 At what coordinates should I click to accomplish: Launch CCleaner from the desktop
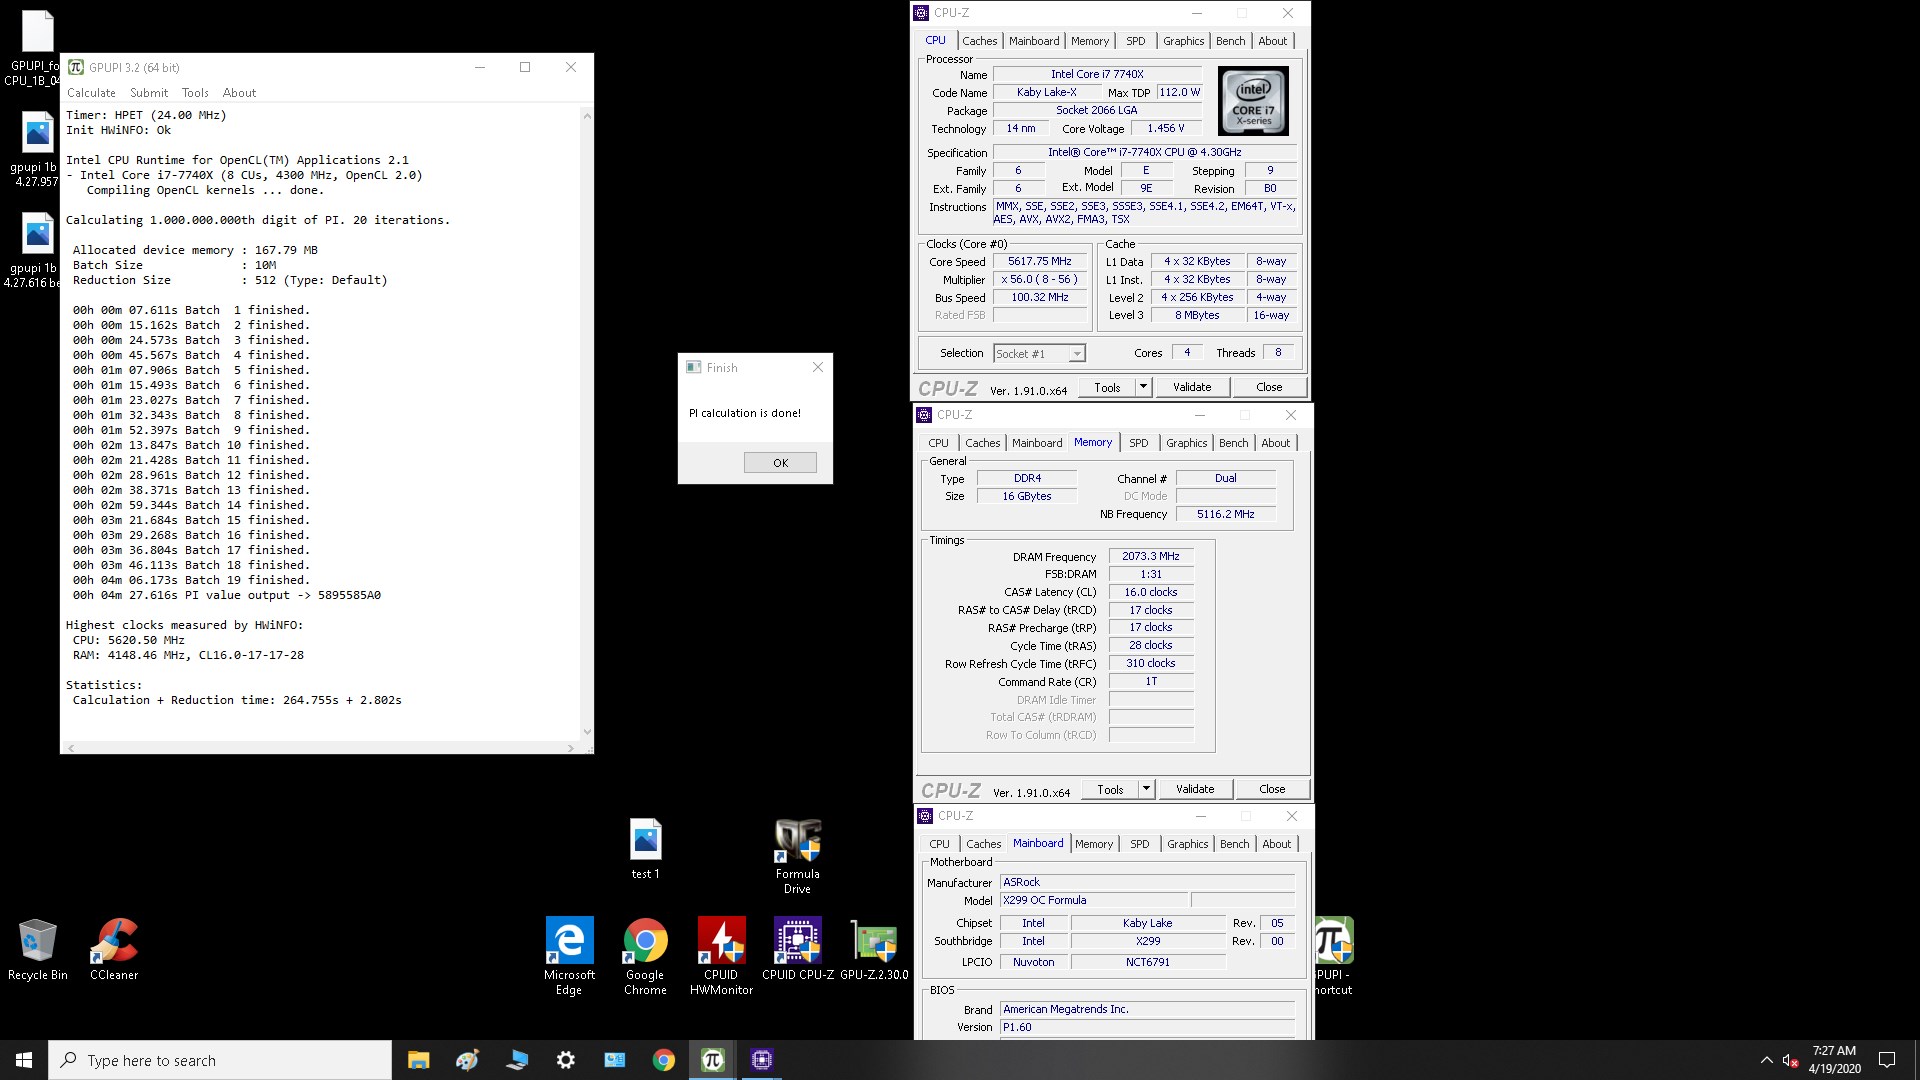point(114,950)
